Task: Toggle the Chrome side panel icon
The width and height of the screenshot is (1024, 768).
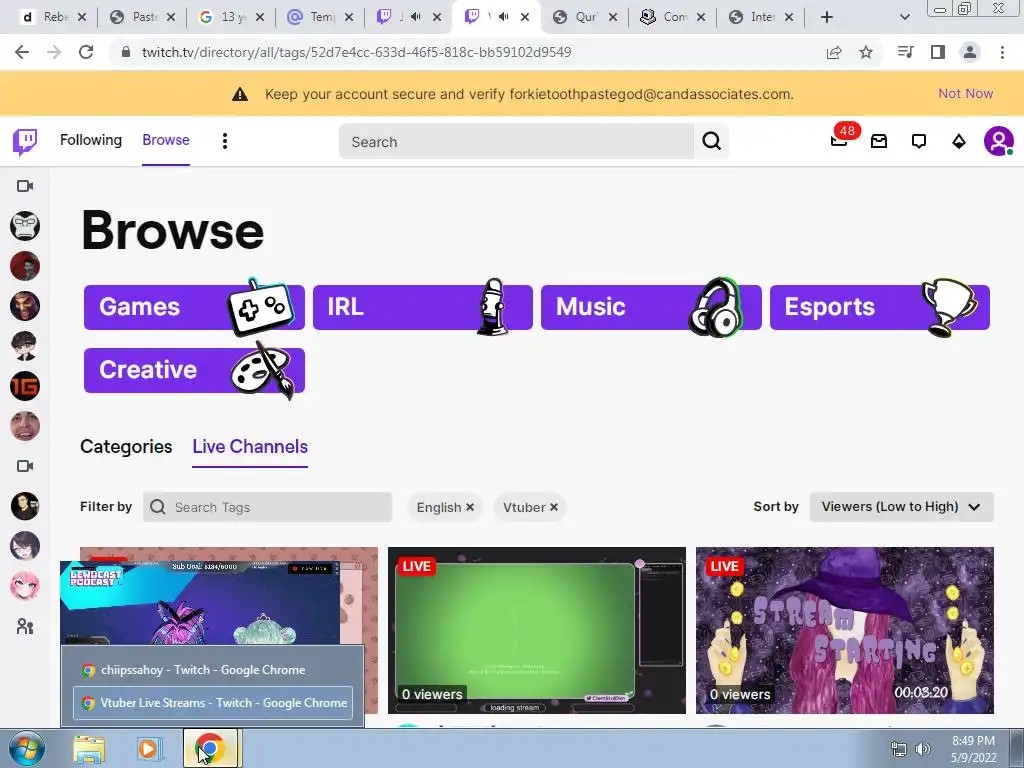Action: [x=938, y=52]
